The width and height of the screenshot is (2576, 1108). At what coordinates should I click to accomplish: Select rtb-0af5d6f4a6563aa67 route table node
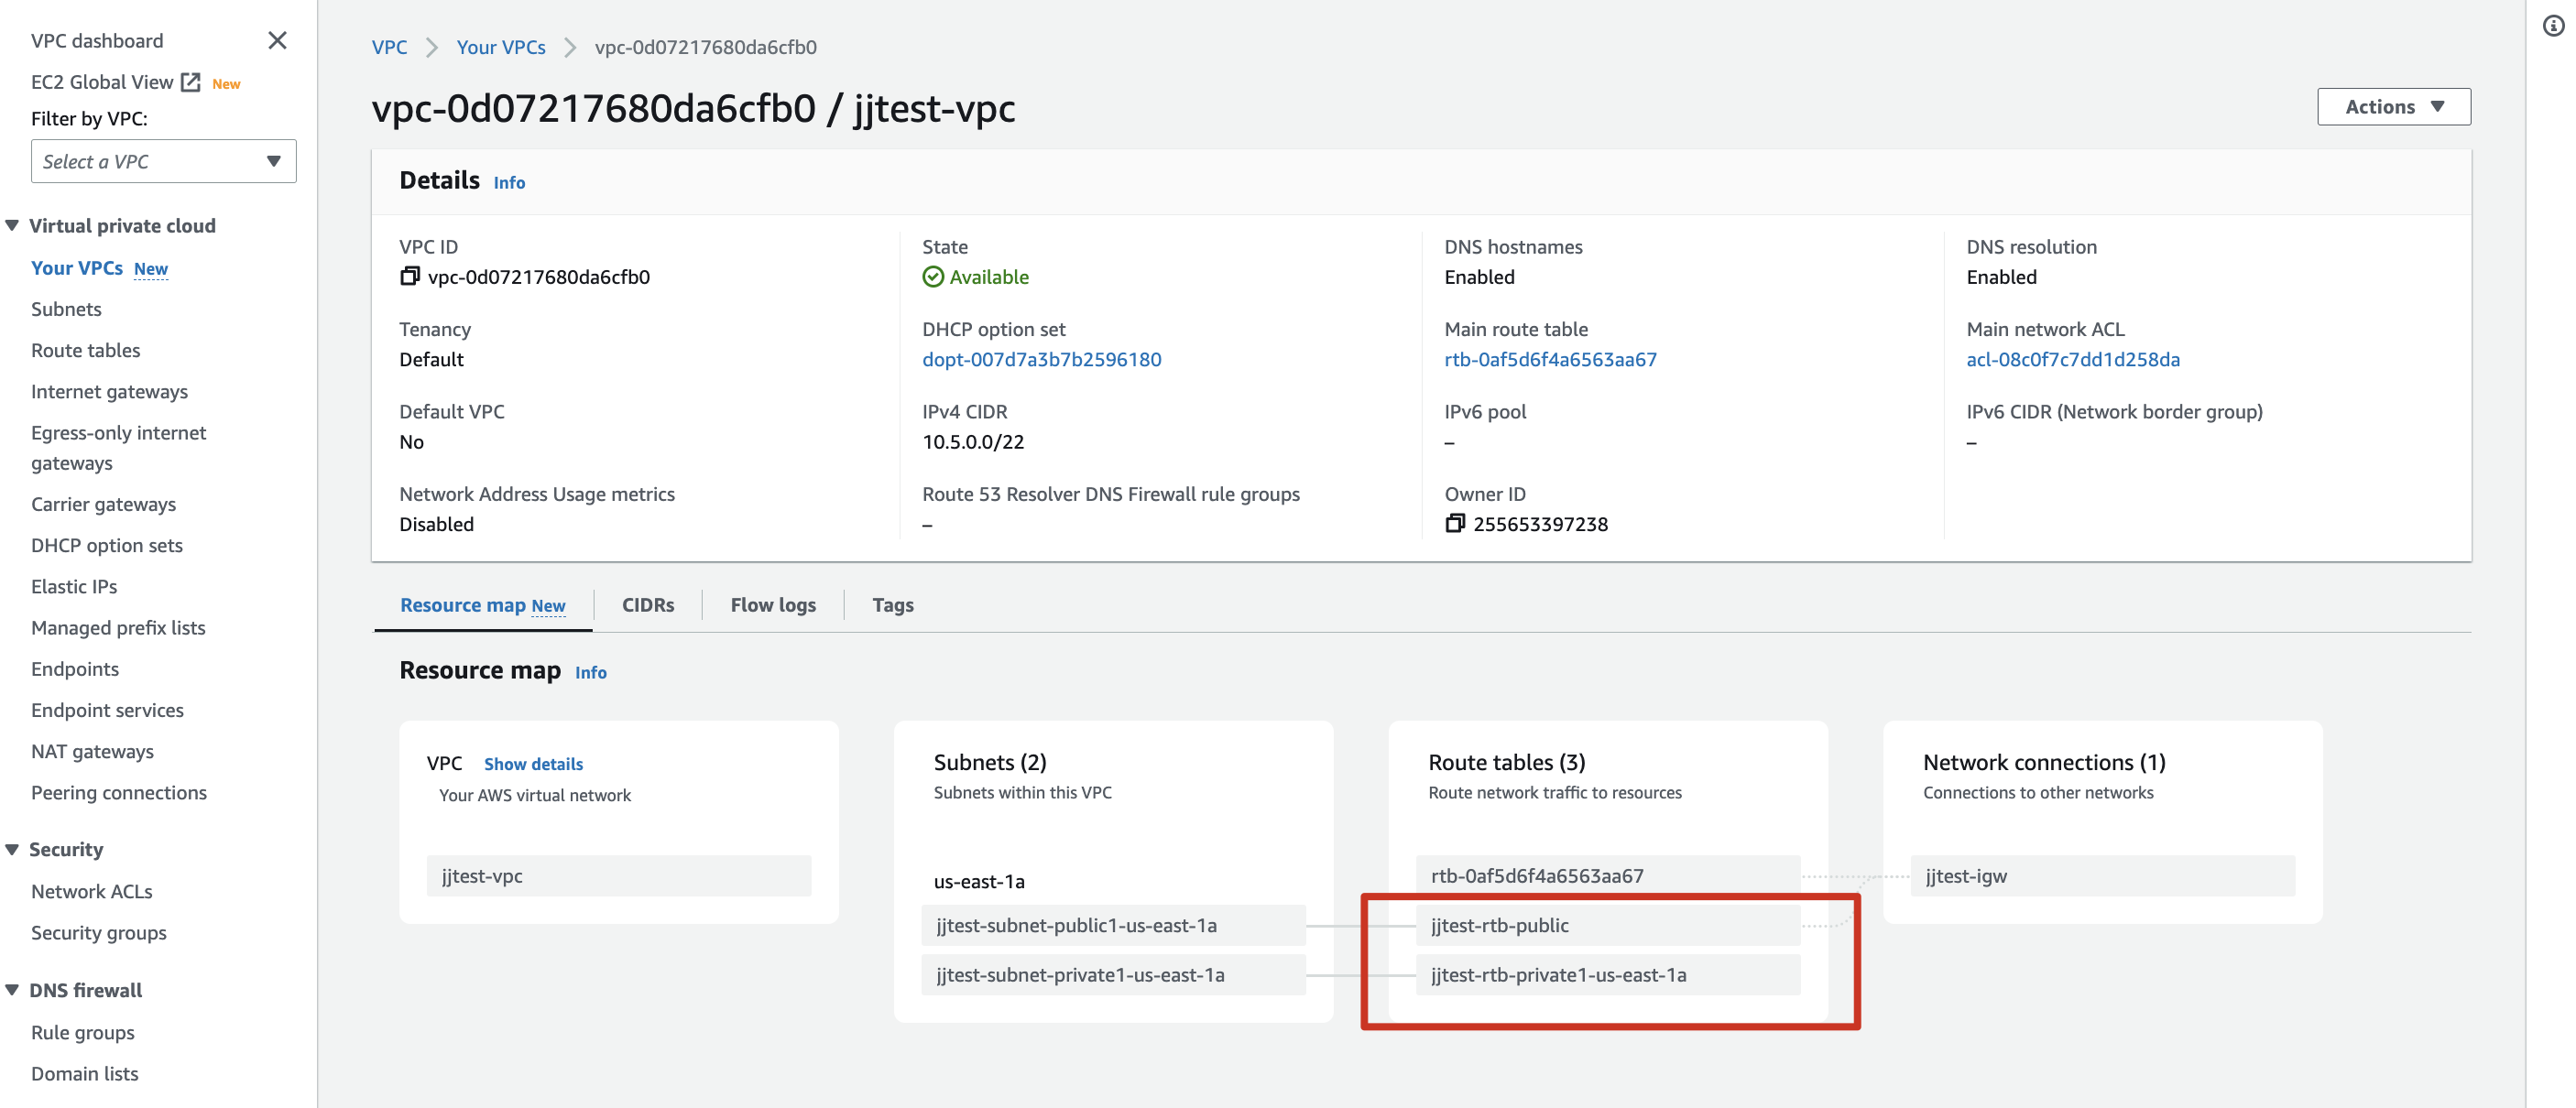point(1608,875)
